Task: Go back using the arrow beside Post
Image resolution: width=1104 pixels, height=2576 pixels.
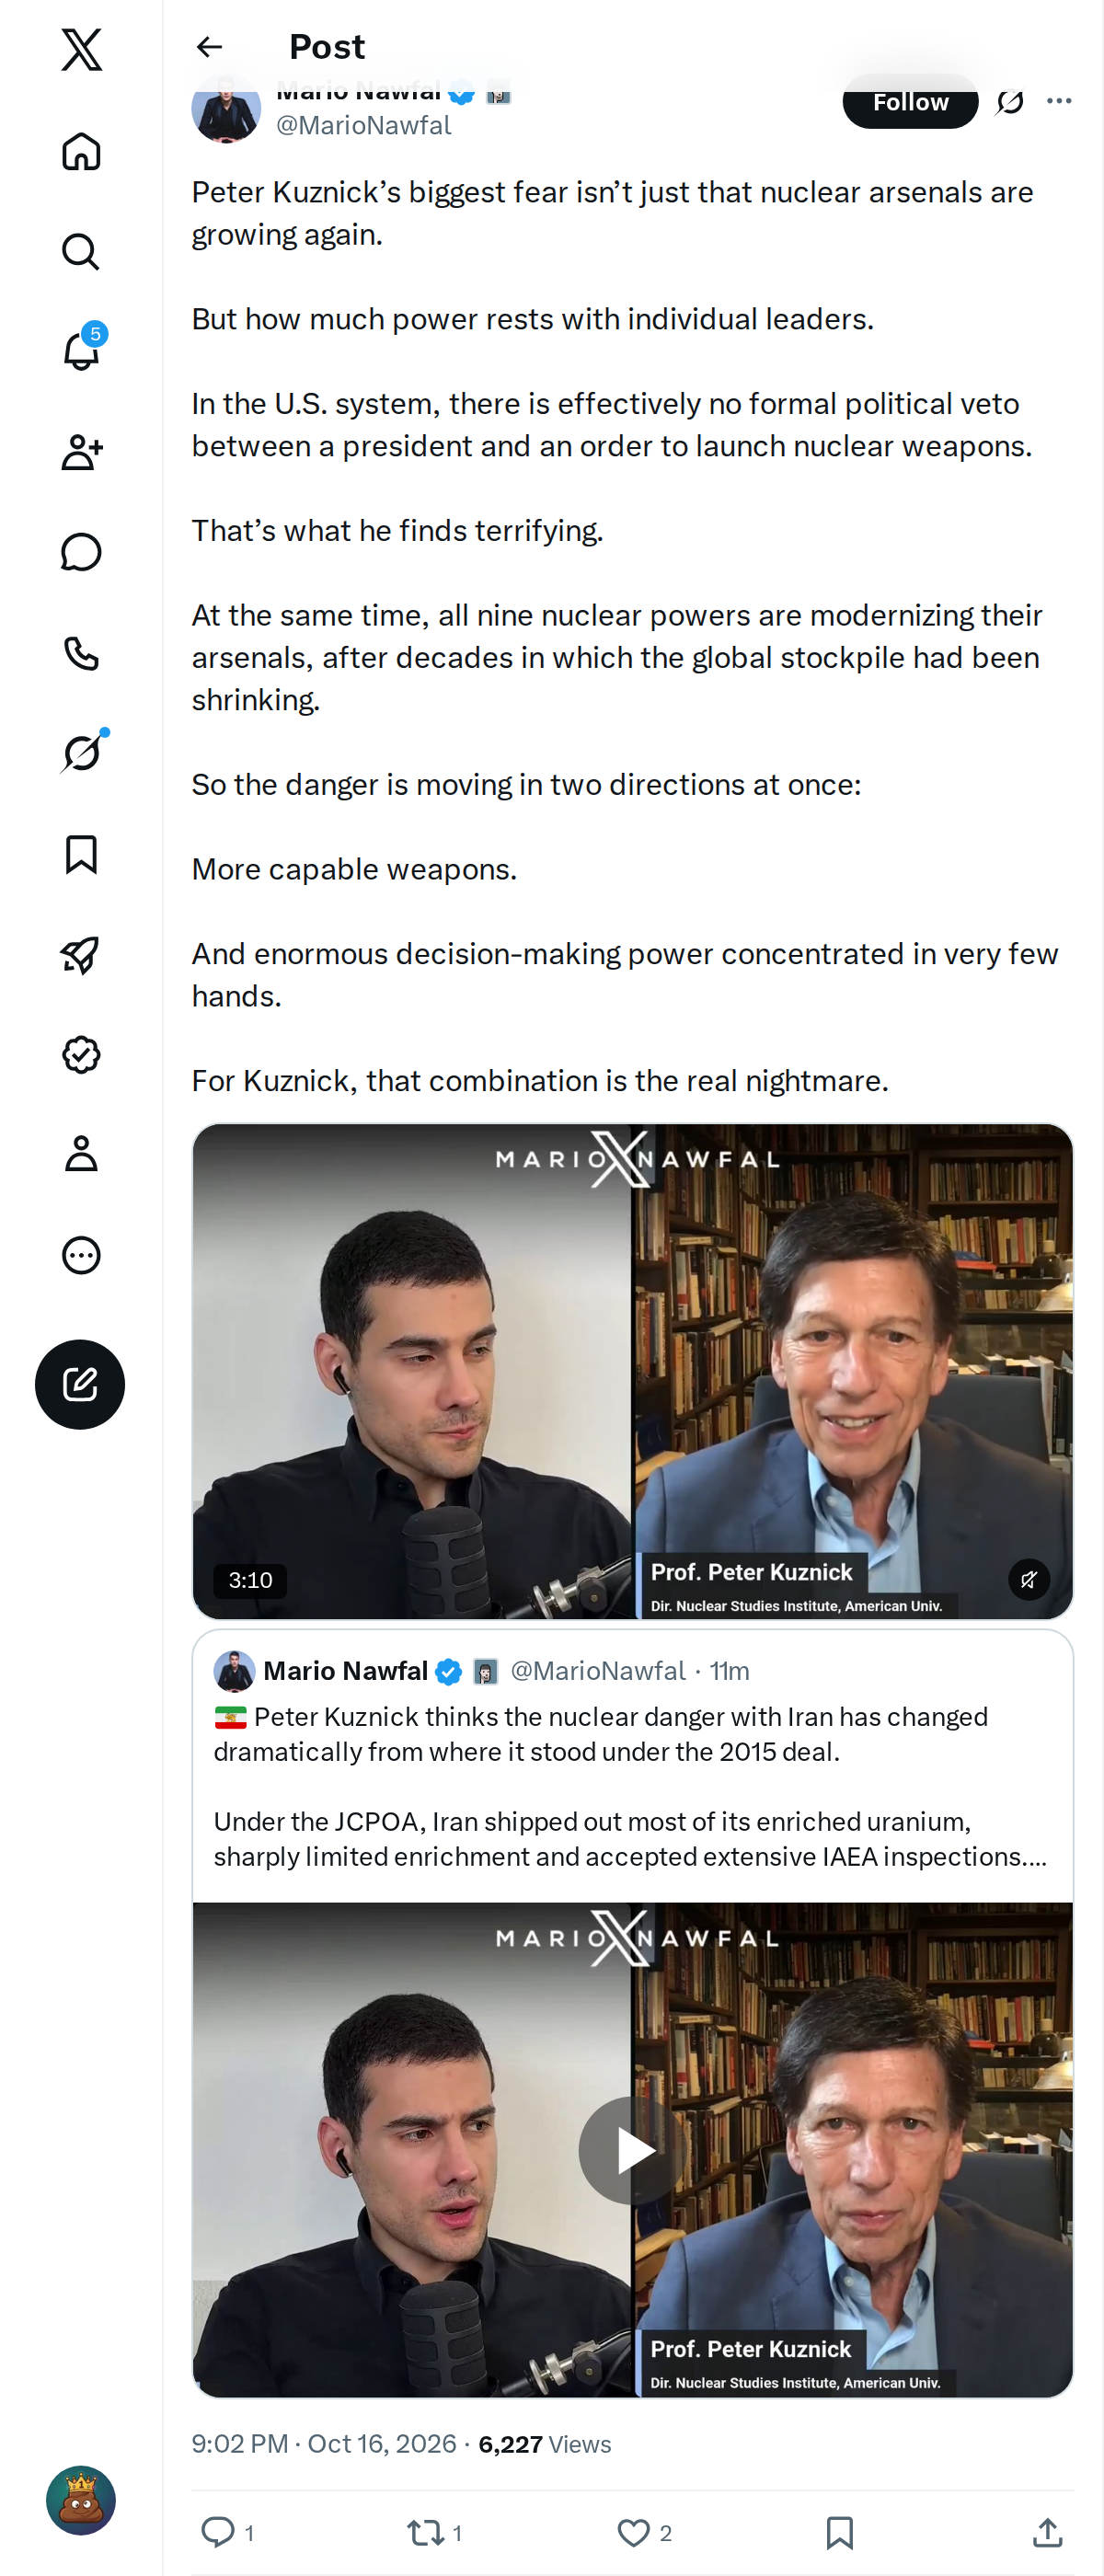Action: [x=209, y=47]
